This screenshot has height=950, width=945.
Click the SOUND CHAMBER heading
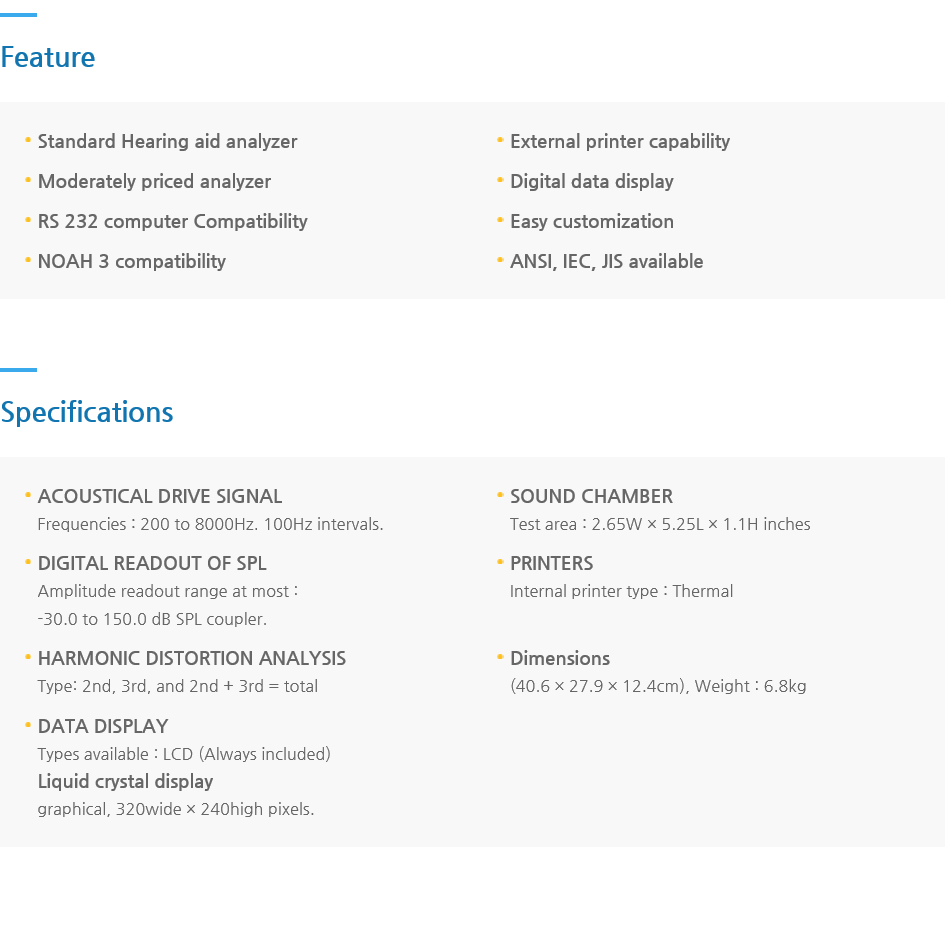tap(591, 496)
